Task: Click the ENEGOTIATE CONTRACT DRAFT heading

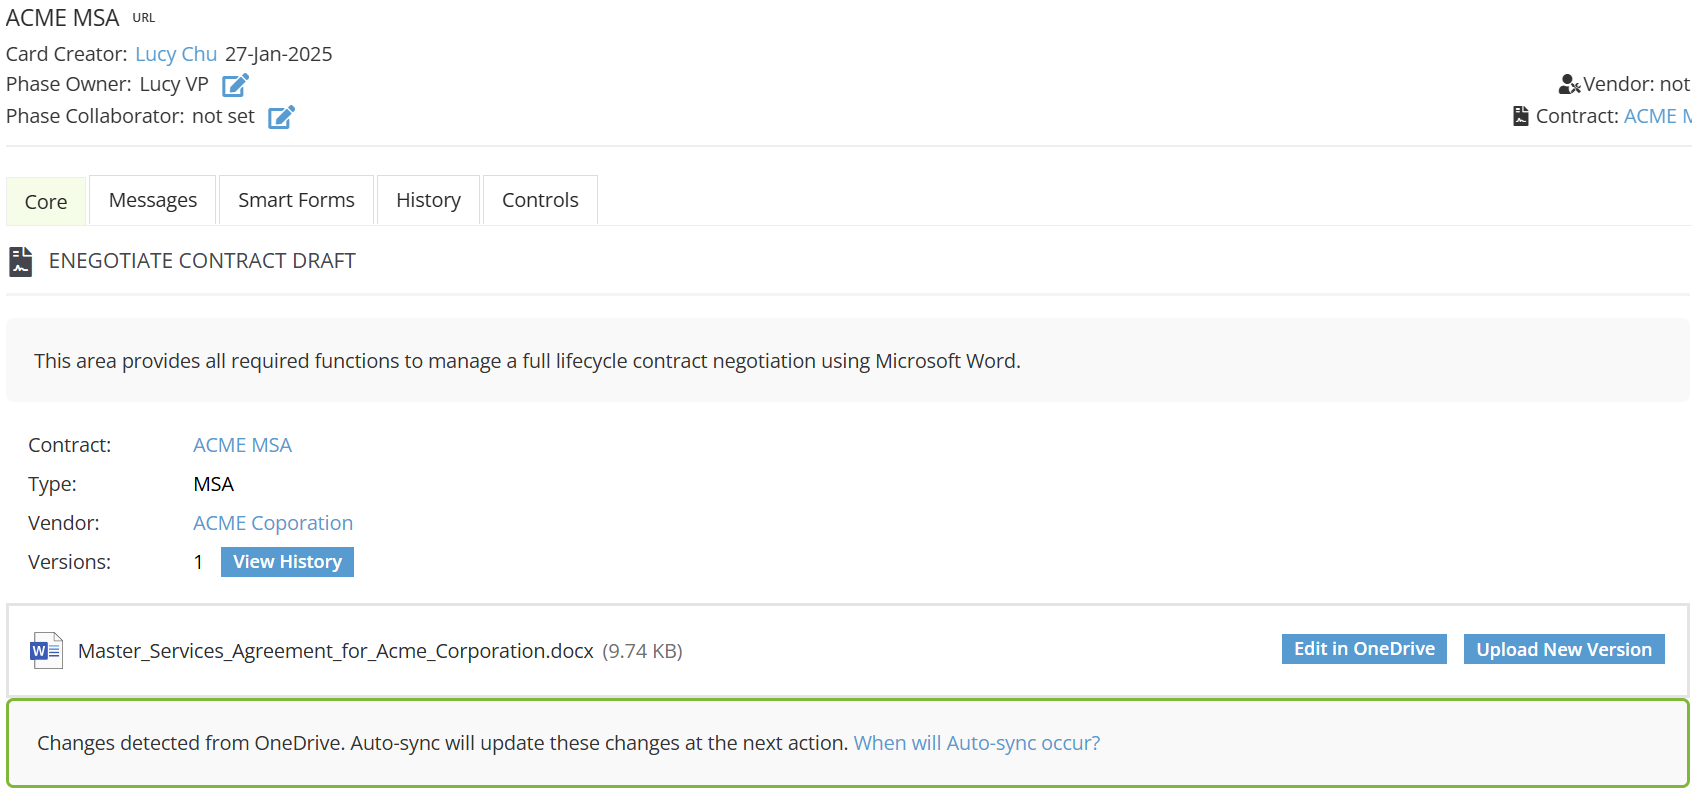Action: click(x=202, y=261)
